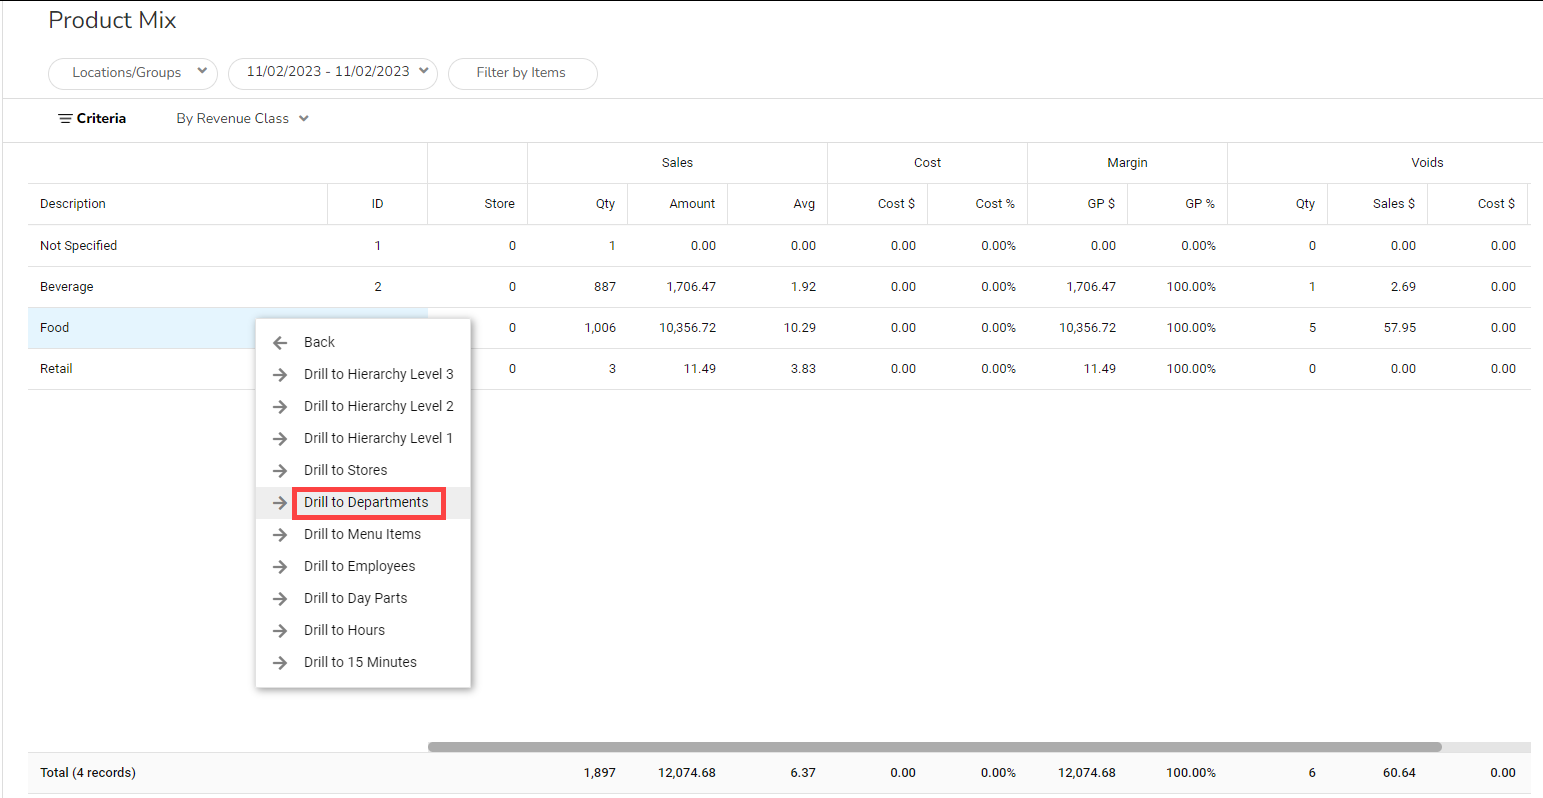Expand the By Revenue Class dropdown
The height and width of the screenshot is (798, 1543).
point(242,119)
